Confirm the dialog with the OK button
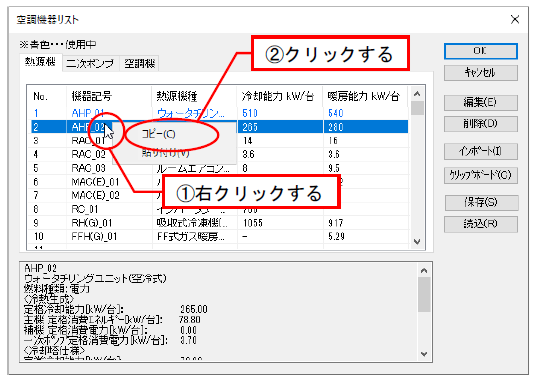 click(x=481, y=51)
